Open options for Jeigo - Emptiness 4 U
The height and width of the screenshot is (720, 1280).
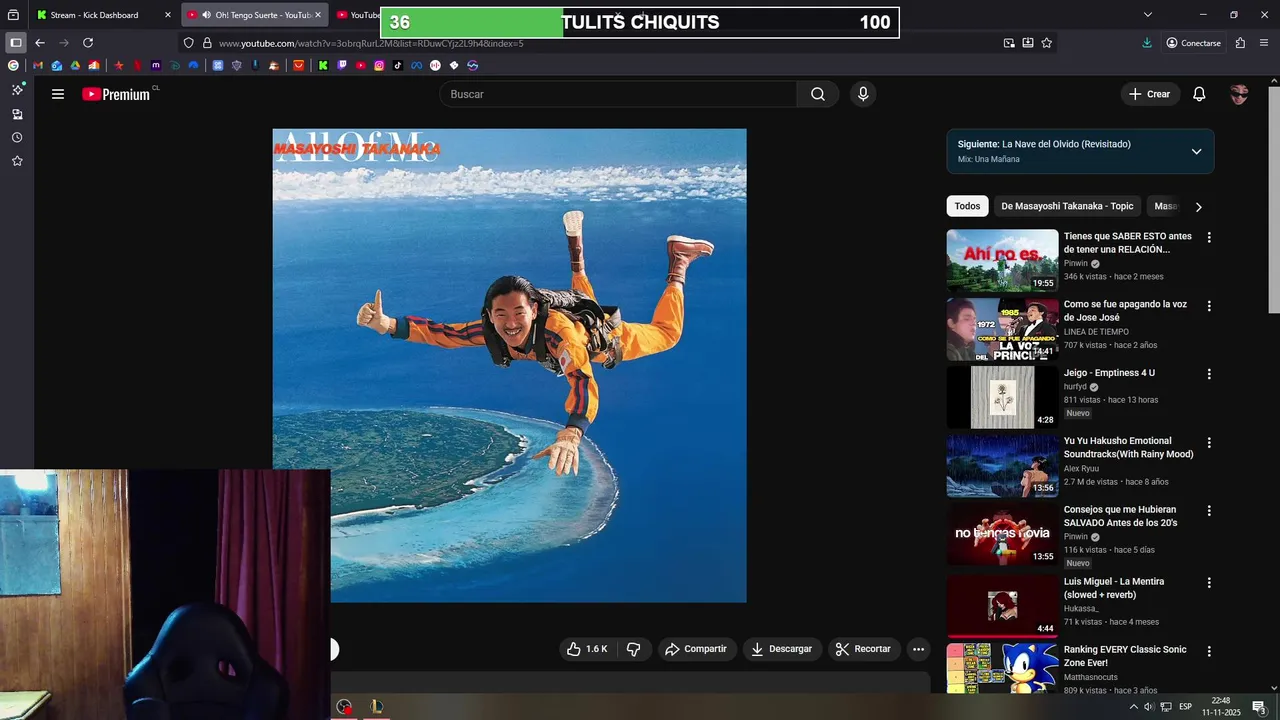click(1209, 374)
